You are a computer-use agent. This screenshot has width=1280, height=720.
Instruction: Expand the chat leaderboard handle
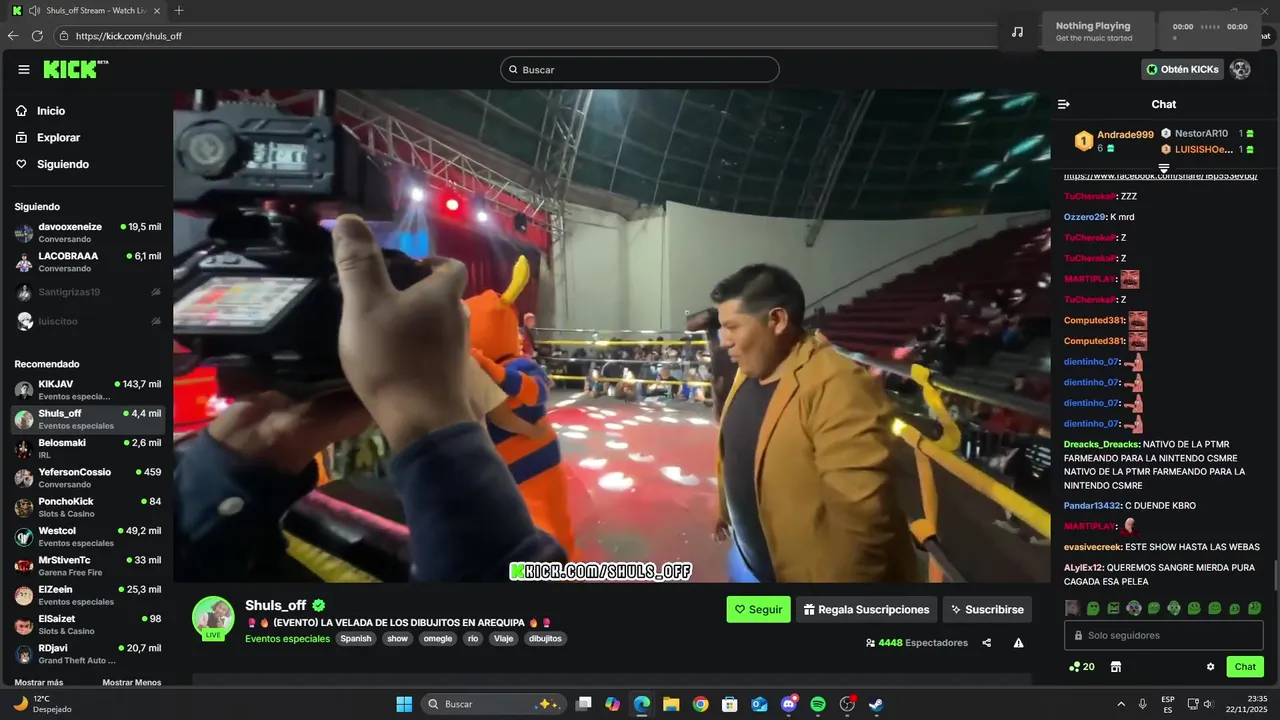(1164, 168)
